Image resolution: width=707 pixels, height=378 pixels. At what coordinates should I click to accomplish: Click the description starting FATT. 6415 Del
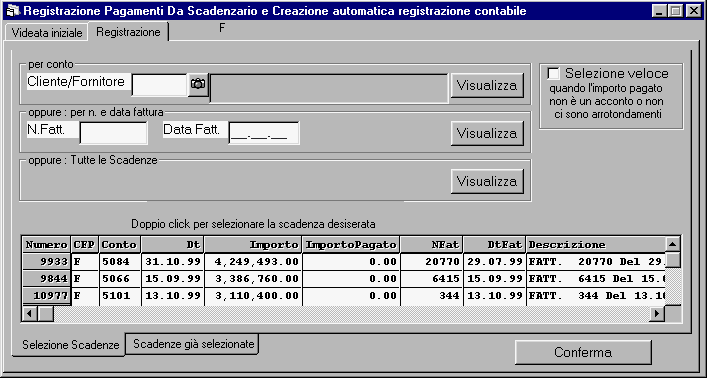pyautogui.click(x=596, y=279)
